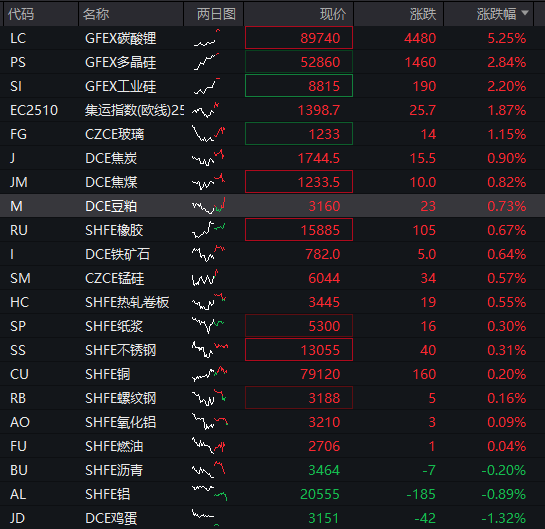The height and width of the screenshot is (529, 545).
Task: Select the EC2510 contract code
Action: pos(34,110)
